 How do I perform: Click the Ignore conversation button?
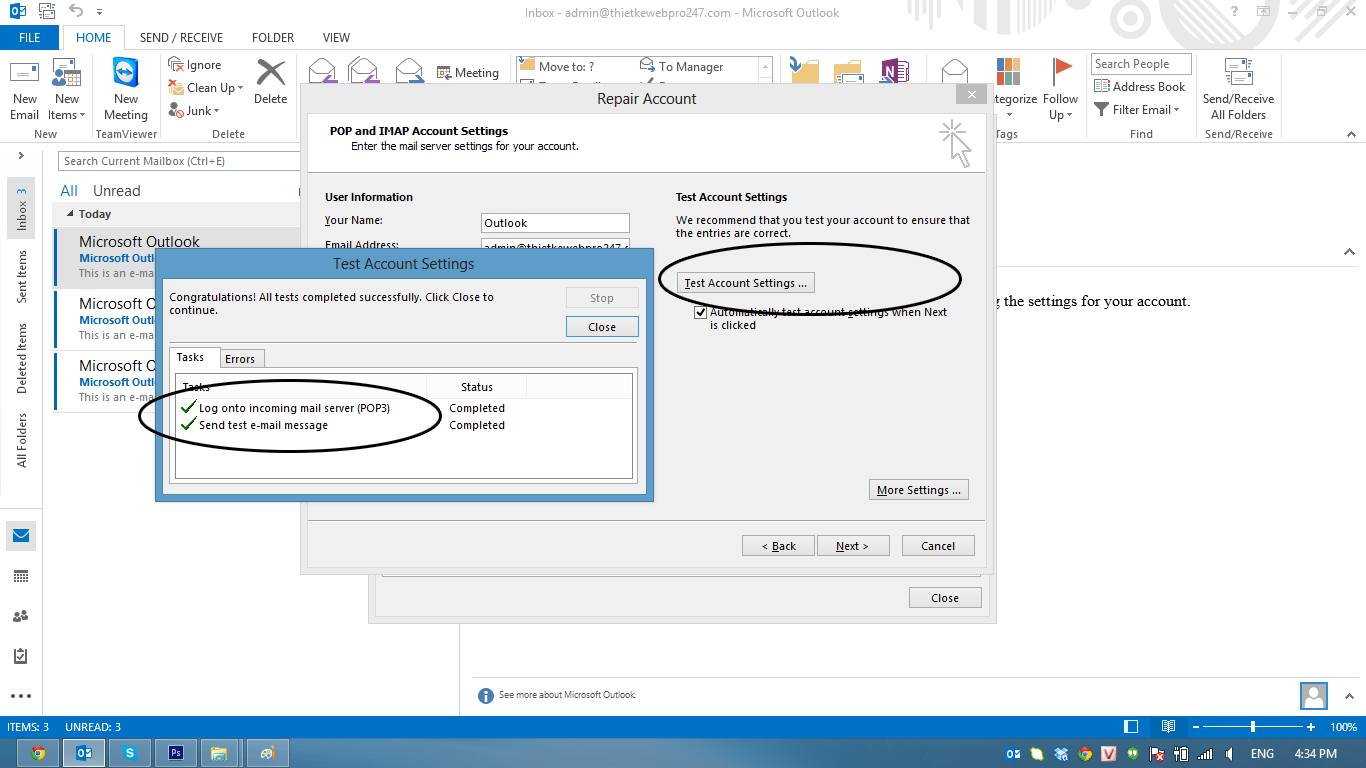pos(195,65)
